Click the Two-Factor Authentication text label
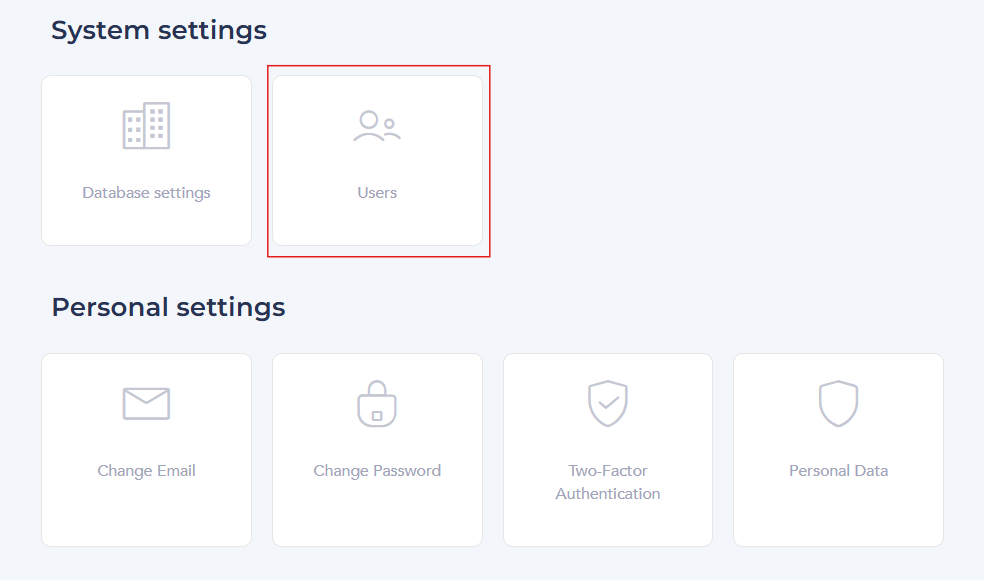 coord(607,482)
